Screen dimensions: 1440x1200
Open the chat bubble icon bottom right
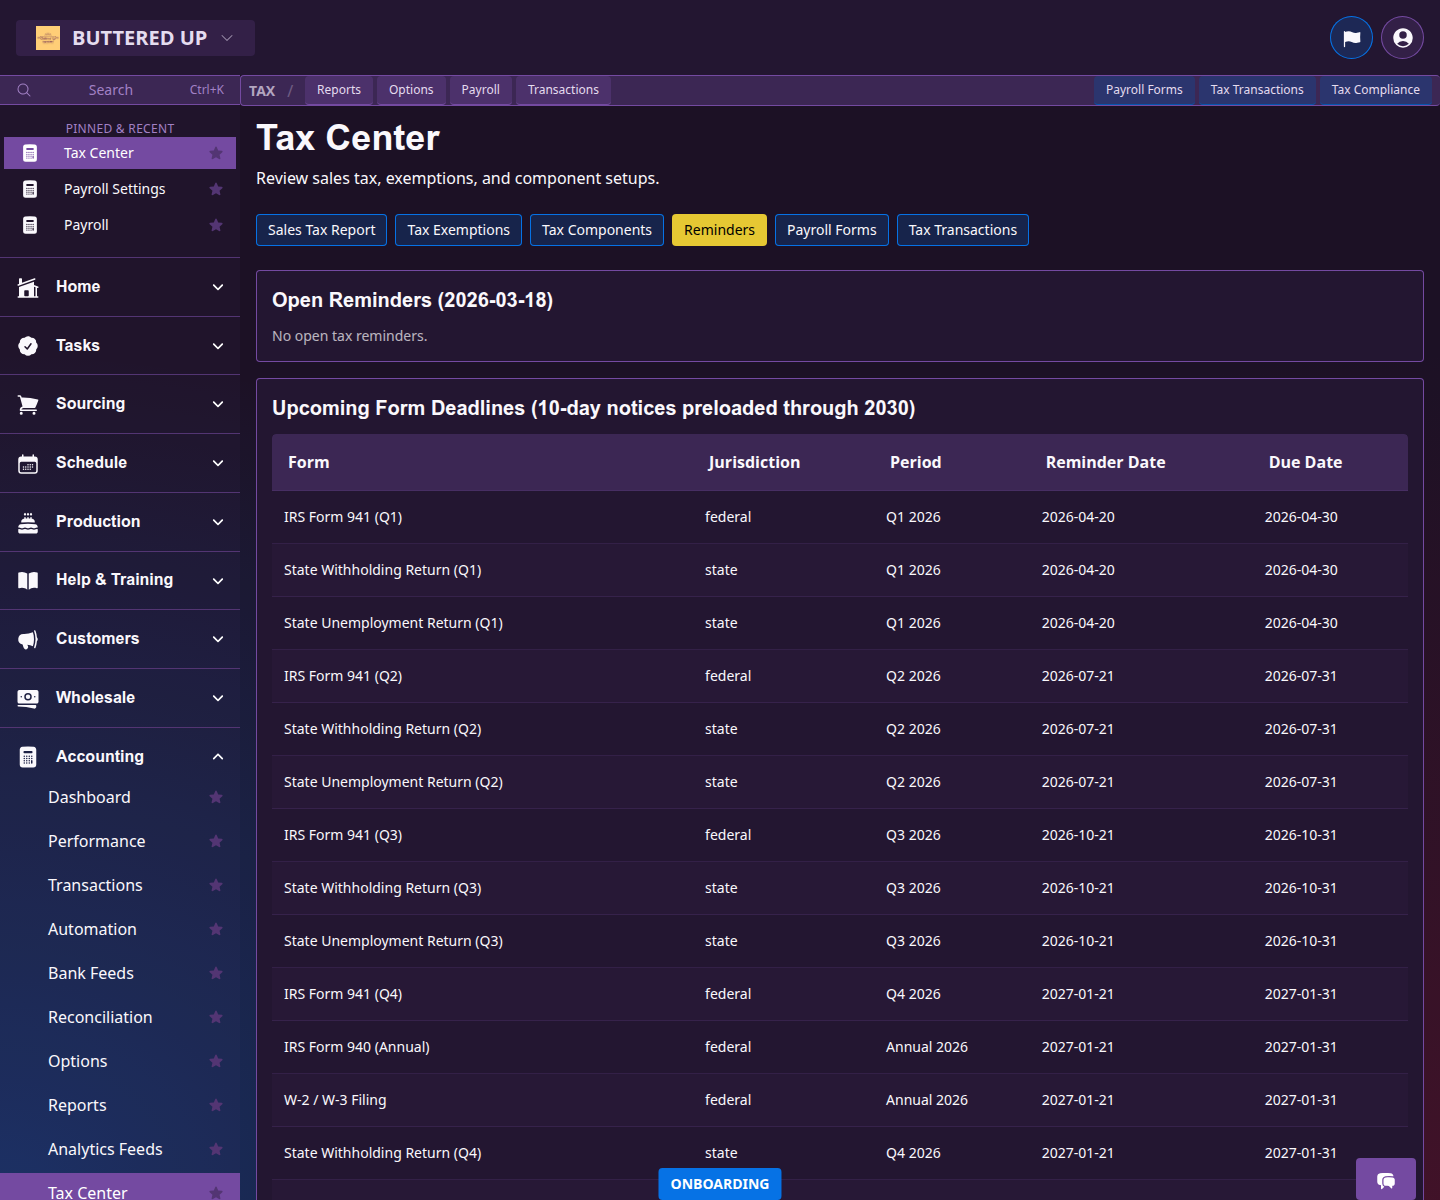(1386, 1180)
